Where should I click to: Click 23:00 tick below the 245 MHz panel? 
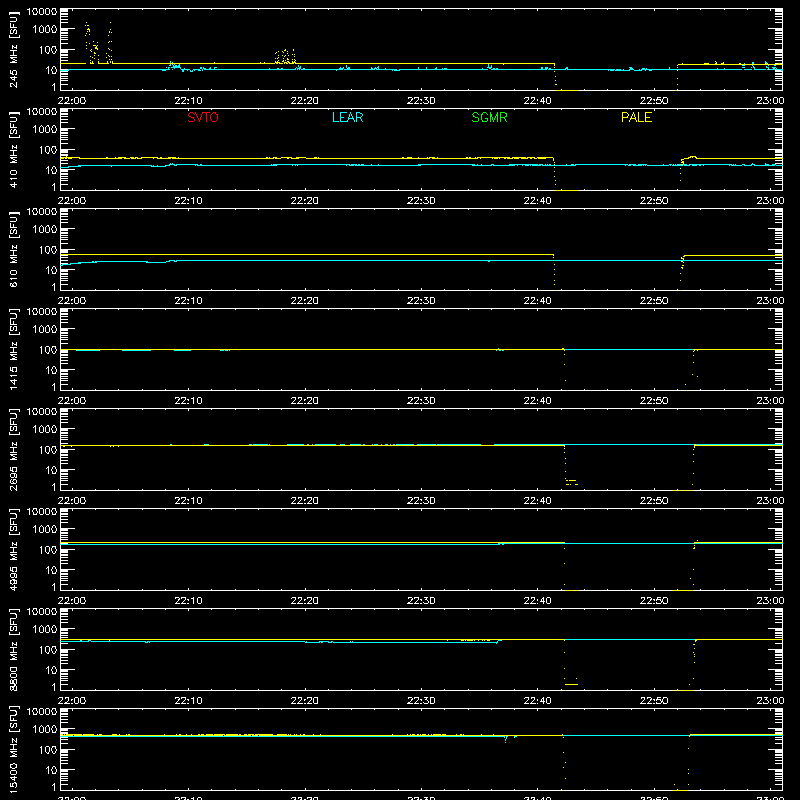click(x=770, y=101)
